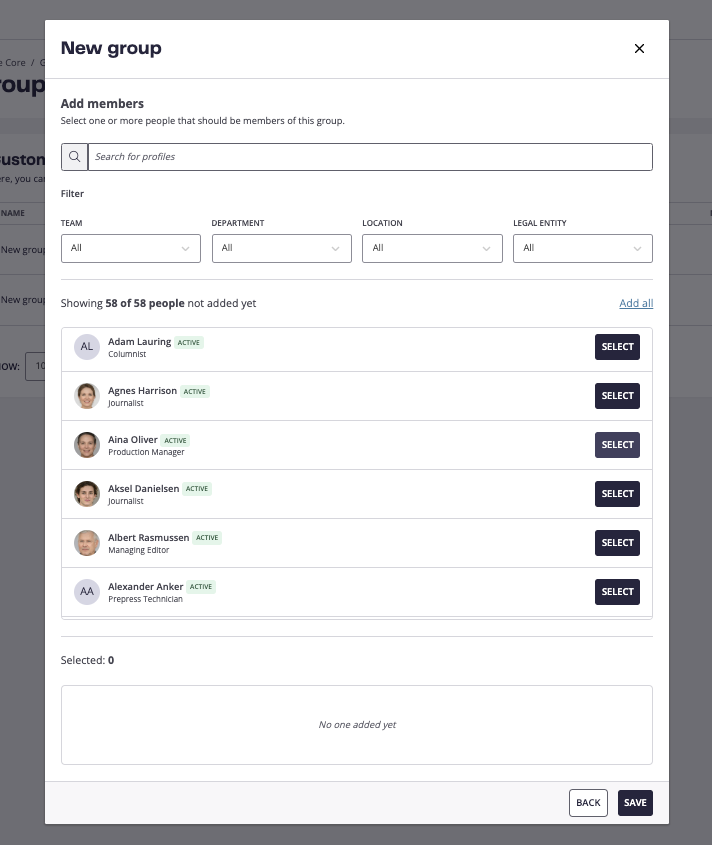Open the Legal Entity filter dropdown
Image resolution: width=712 pixels, height=845 pixels.
tap(583, 248)
